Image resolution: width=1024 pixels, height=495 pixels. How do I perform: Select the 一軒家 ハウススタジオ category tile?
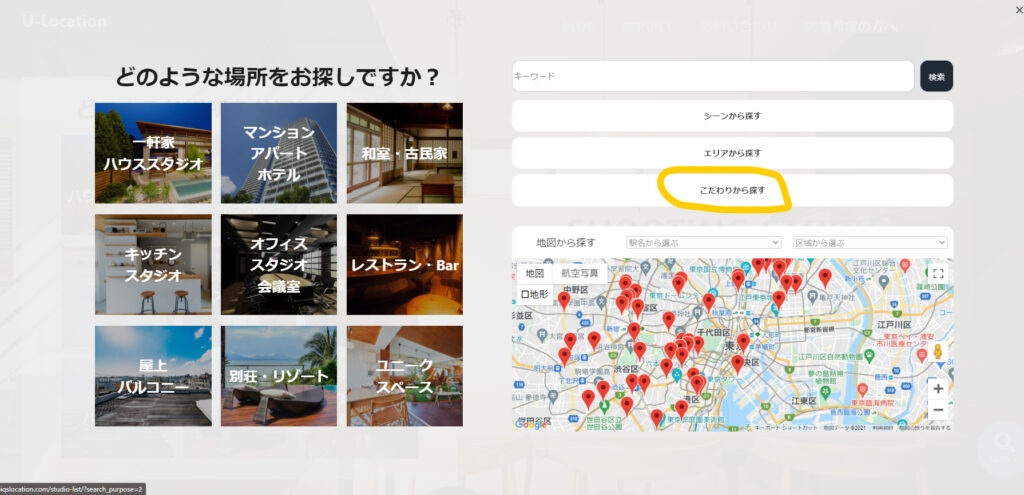point(153,153)
